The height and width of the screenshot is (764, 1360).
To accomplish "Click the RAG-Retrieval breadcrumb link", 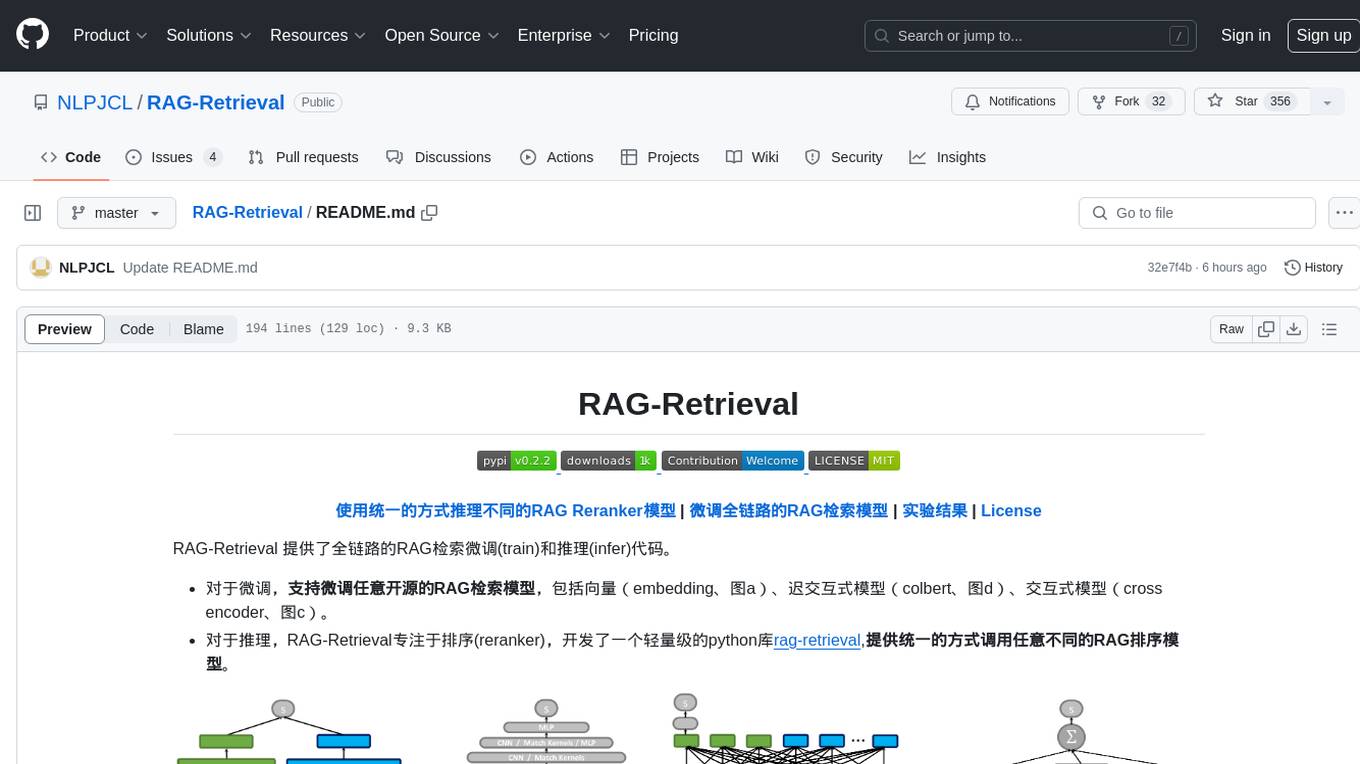I will [x=247, y=213].
